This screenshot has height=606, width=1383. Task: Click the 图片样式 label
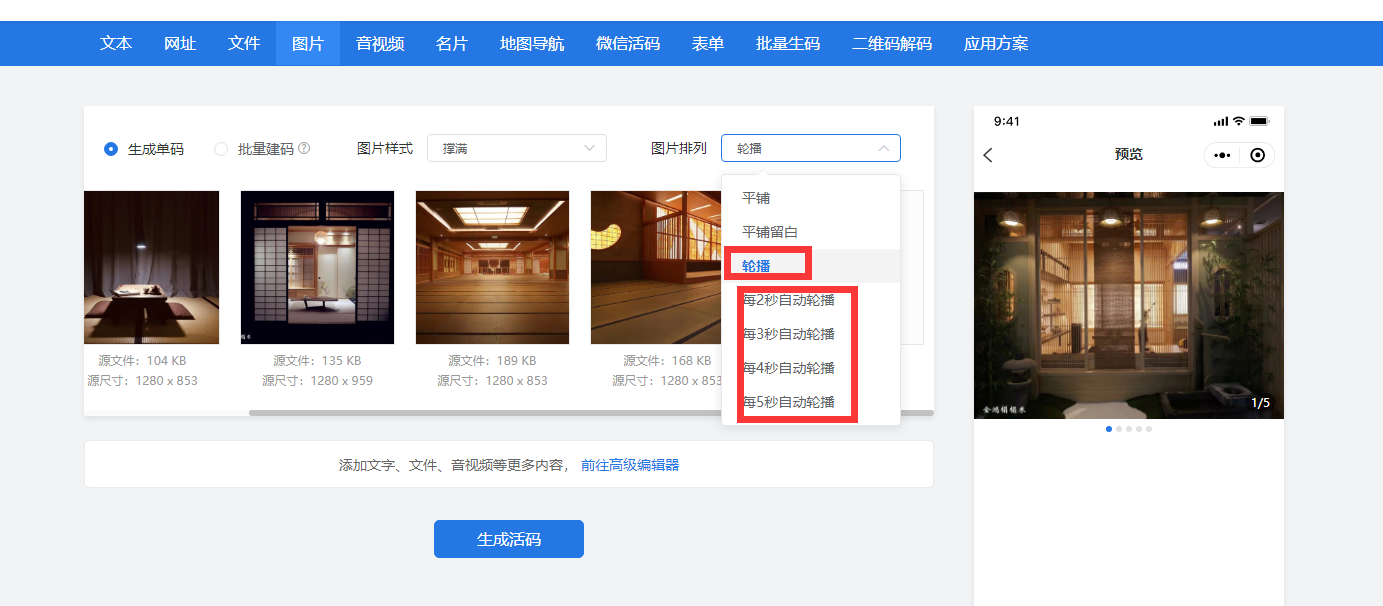point(385,148)
